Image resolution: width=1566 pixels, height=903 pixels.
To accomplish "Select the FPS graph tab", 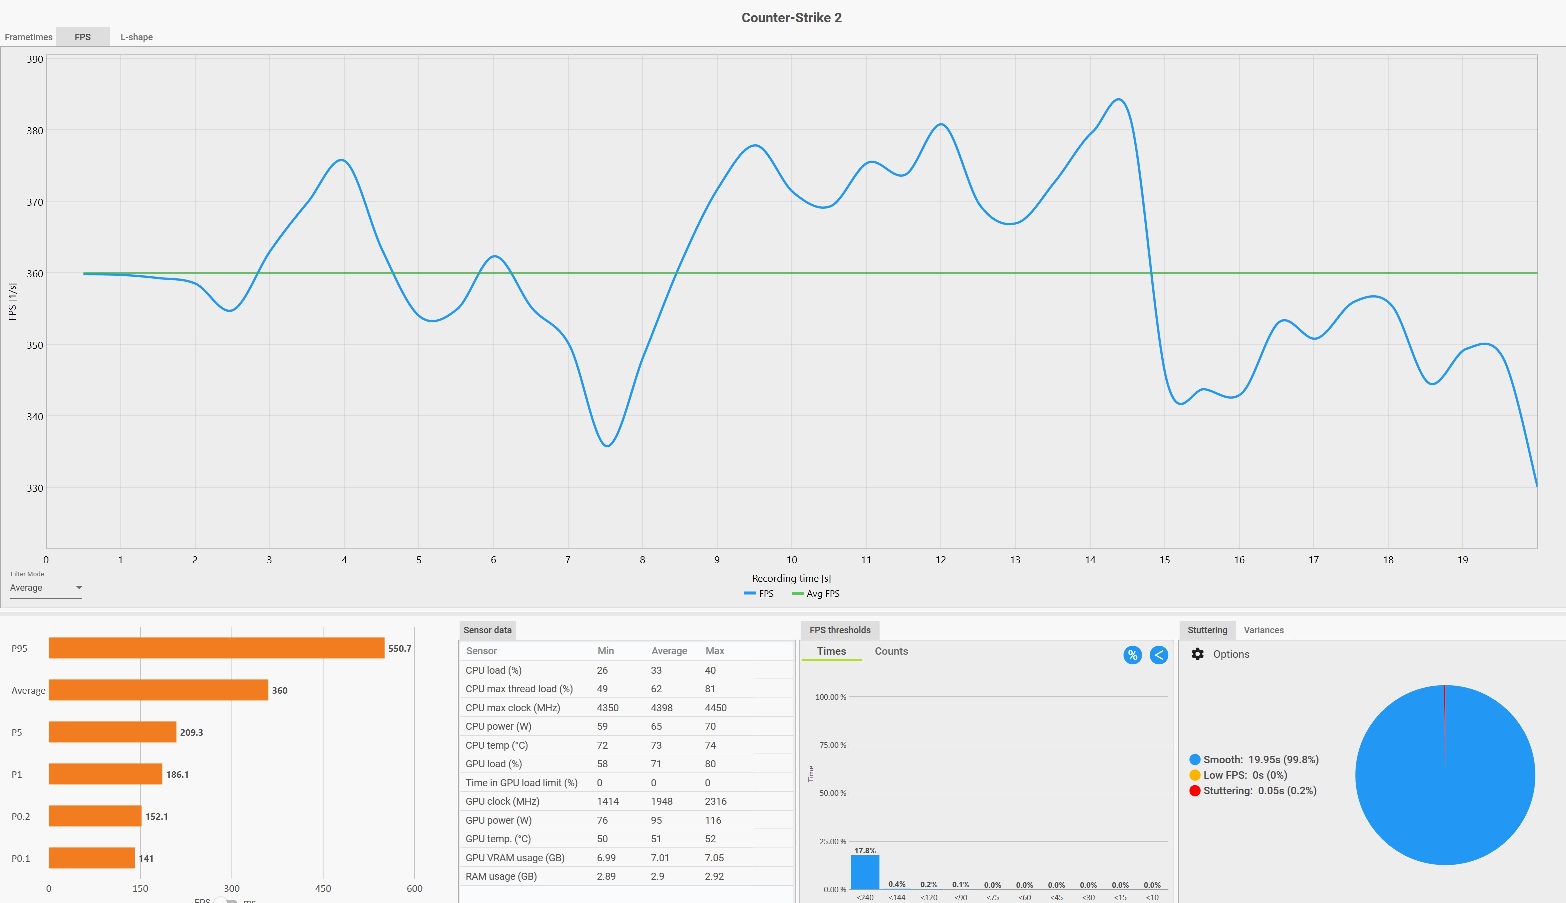I will (82, 37).
